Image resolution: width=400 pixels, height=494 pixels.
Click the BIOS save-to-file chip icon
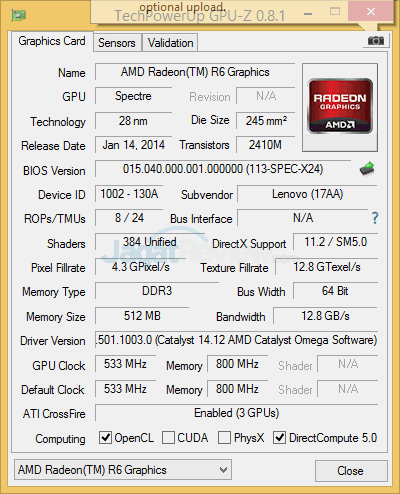367,169
